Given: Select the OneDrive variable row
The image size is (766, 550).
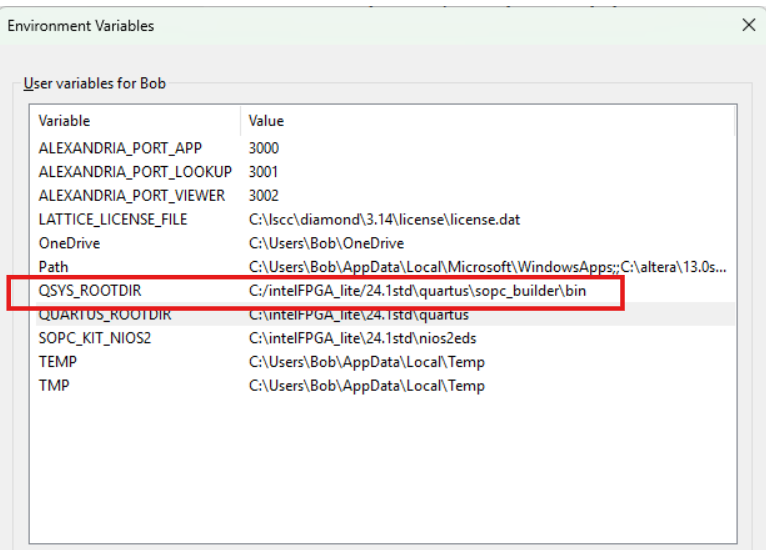Looking at the screenshot, I should (70, 243).
